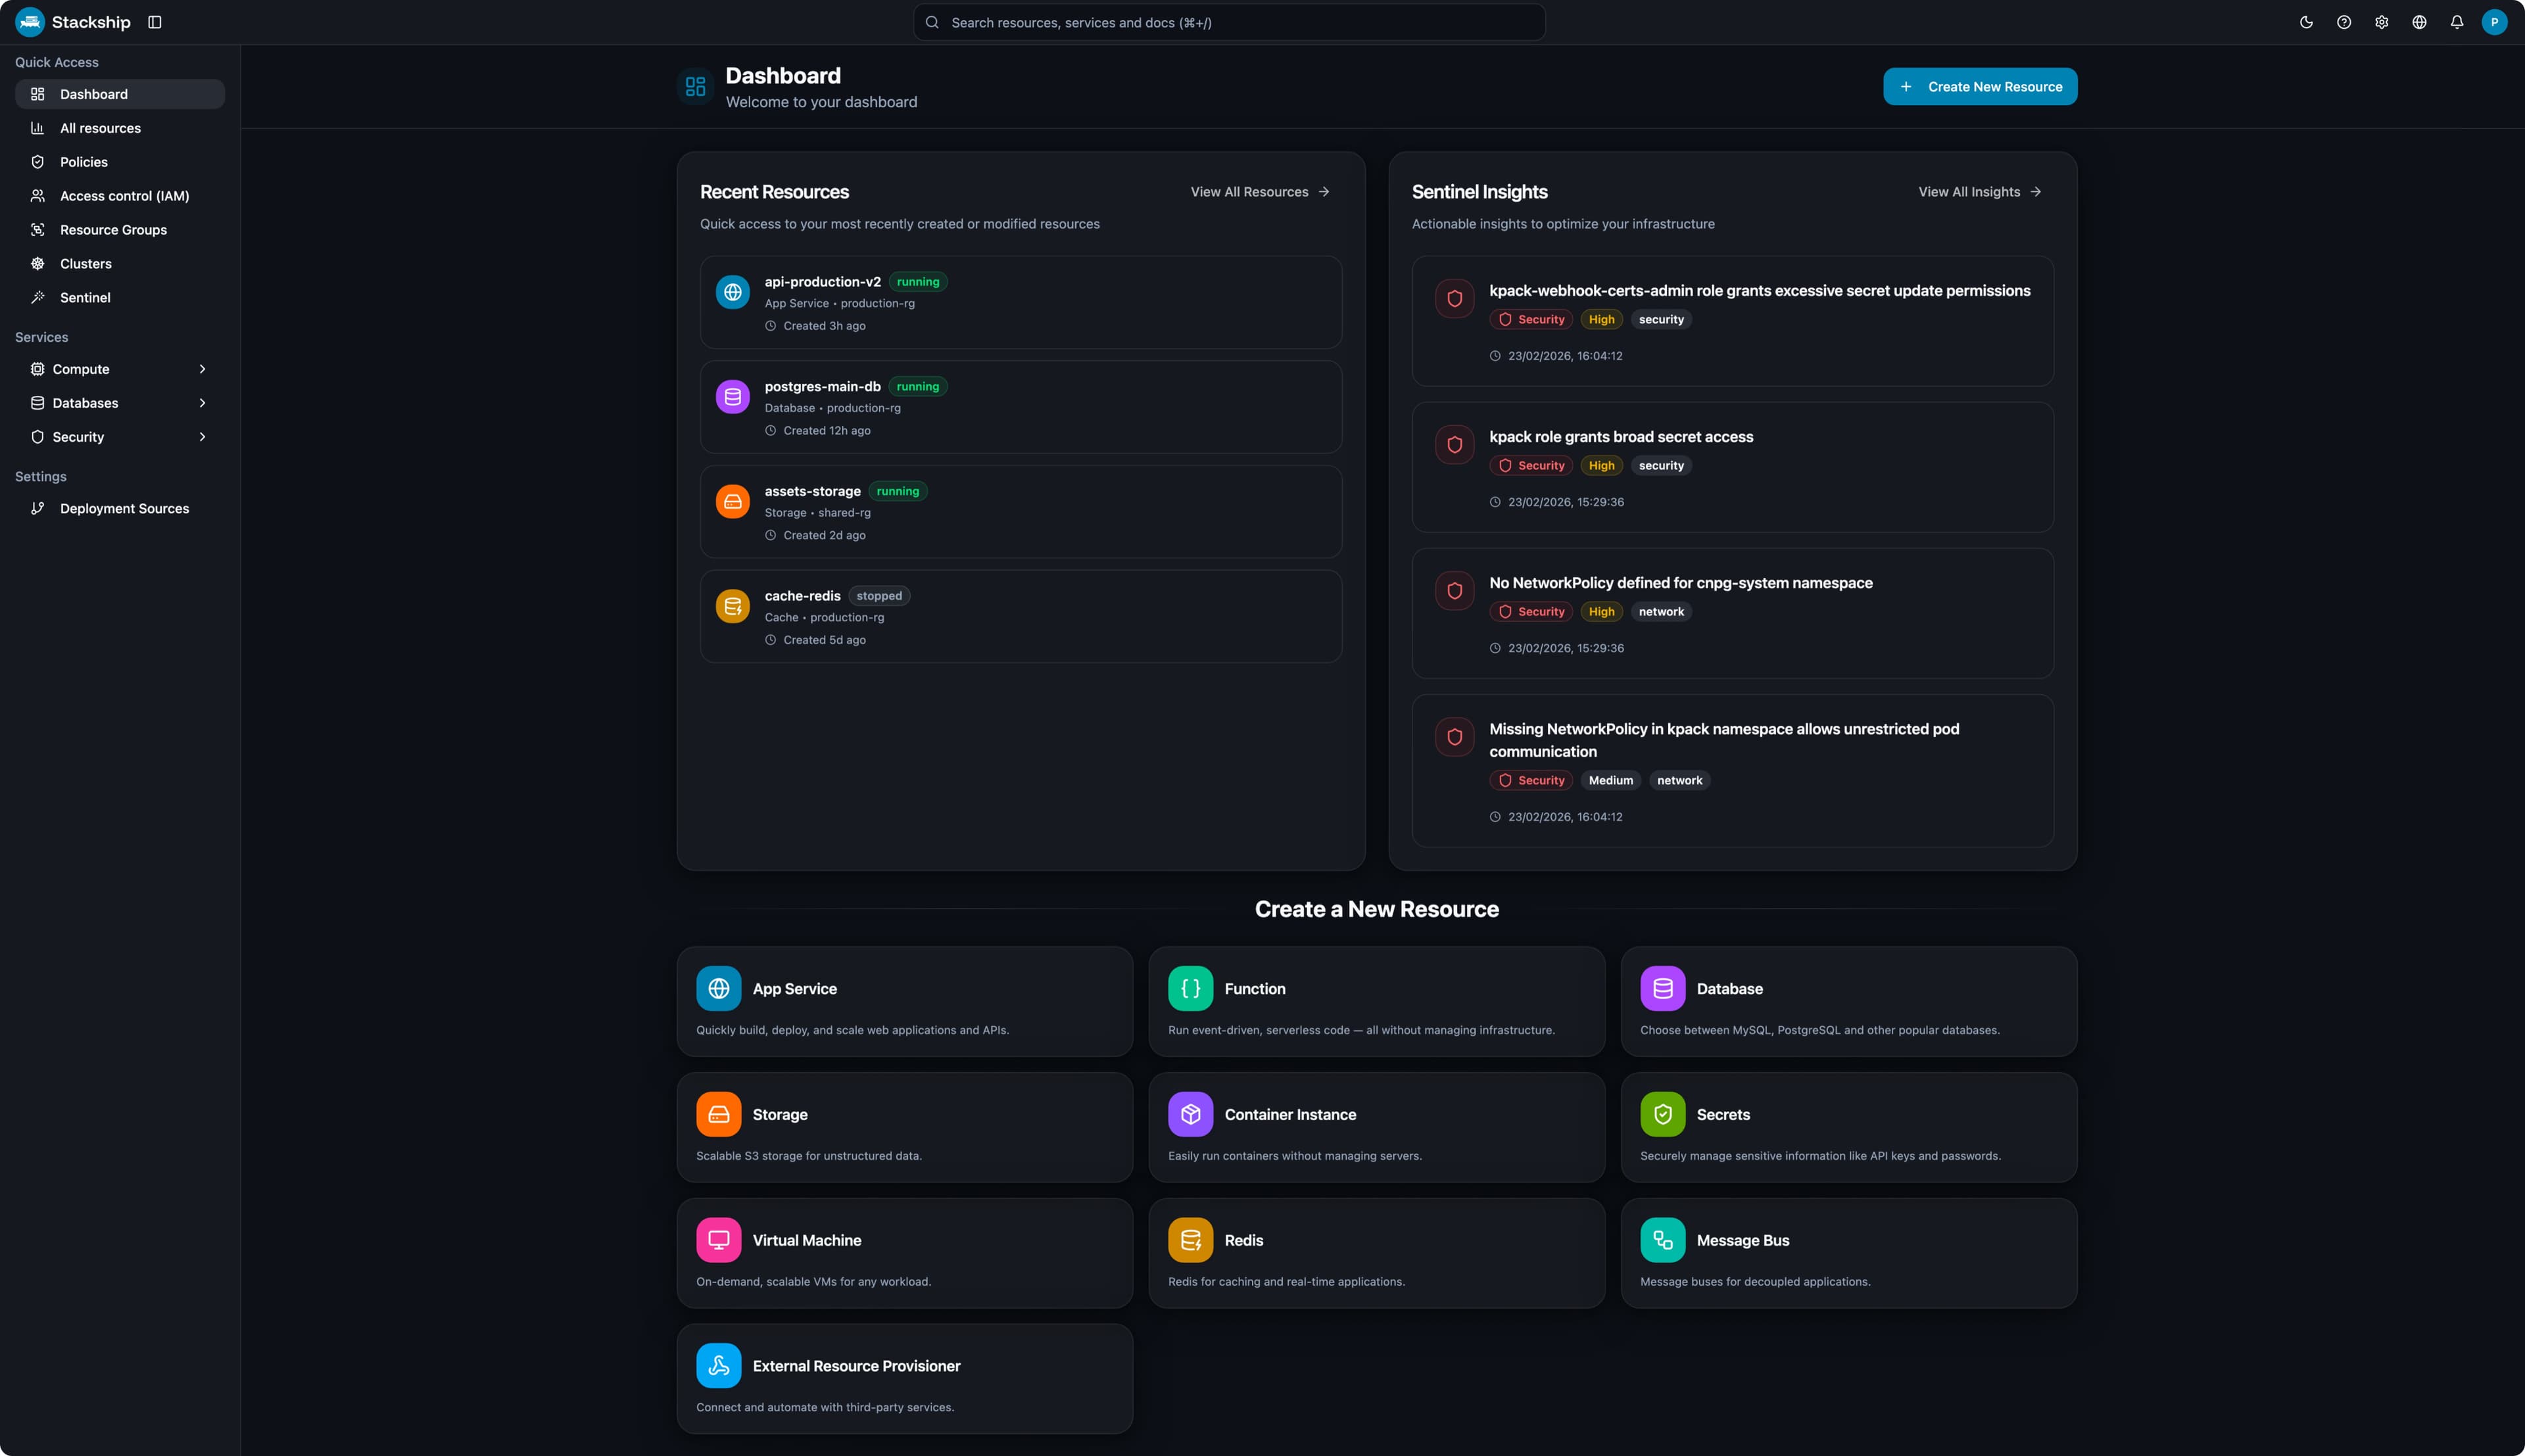Screen dimensions: 2525x1456
Task: Open Access control (IAM) from the sidebar
Action: click(x=124, y=196)
